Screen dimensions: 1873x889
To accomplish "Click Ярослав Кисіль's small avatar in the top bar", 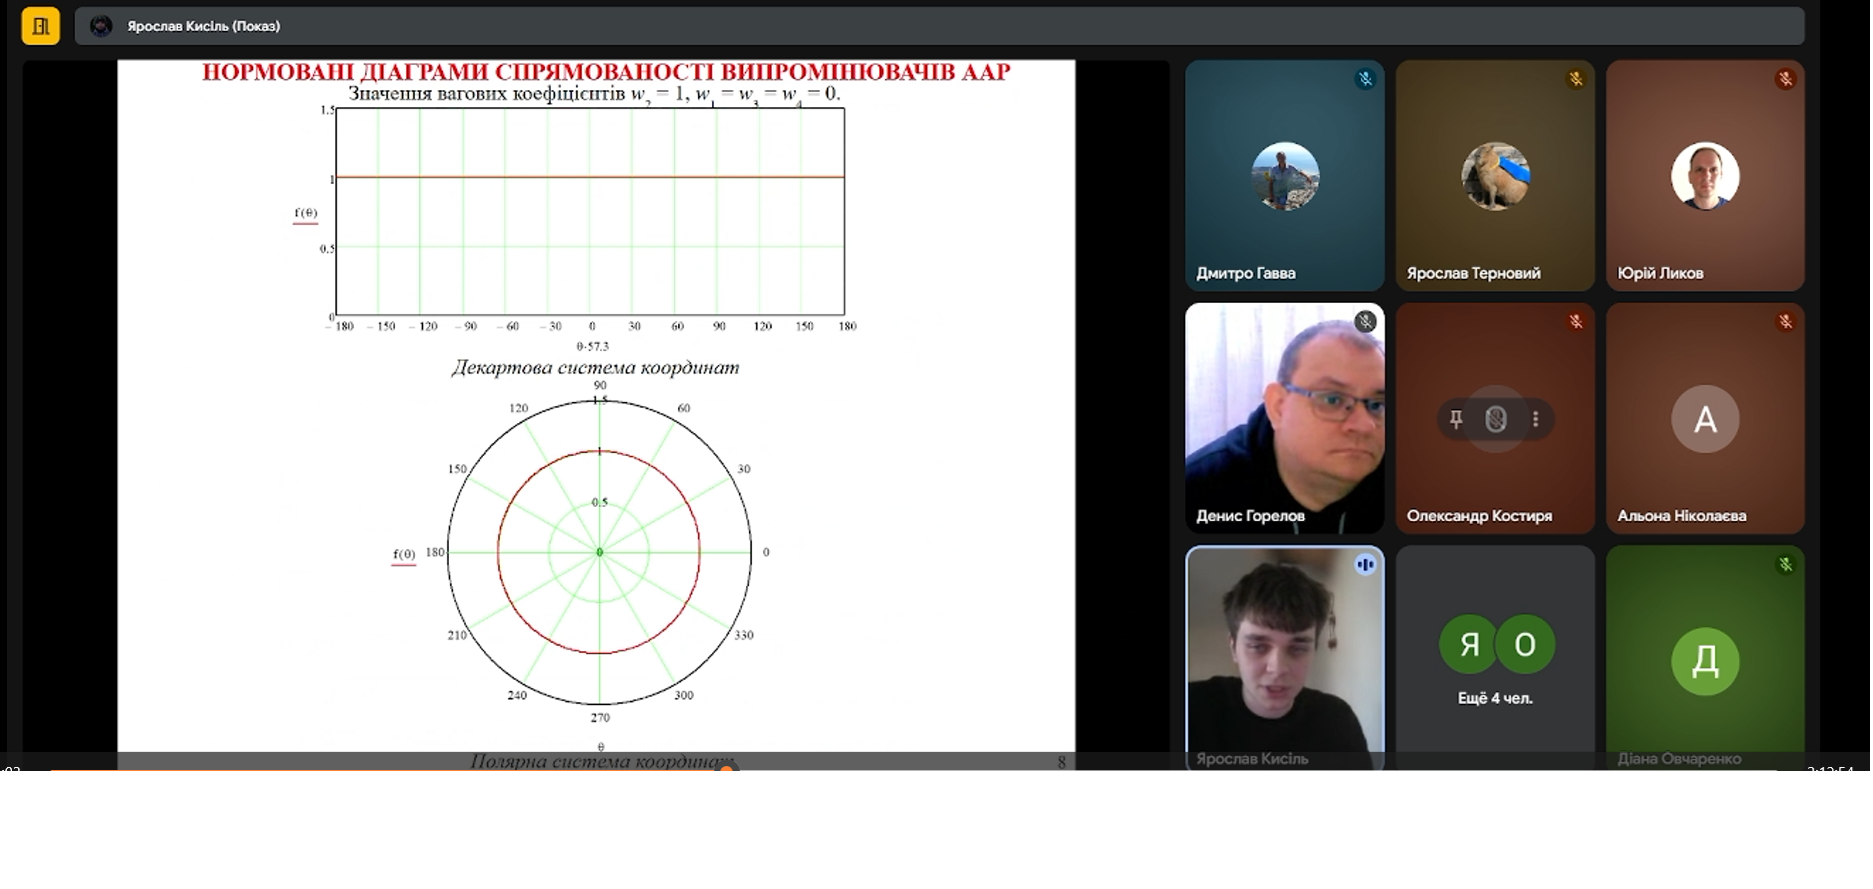I will pos(101,26).
